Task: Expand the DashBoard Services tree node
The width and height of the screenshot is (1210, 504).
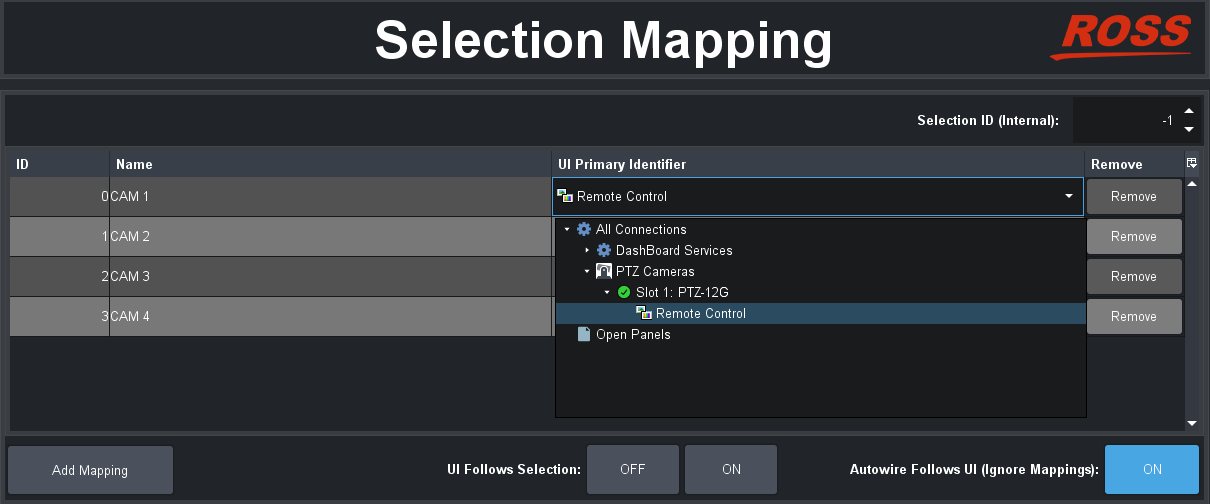Action: [588, 251]
